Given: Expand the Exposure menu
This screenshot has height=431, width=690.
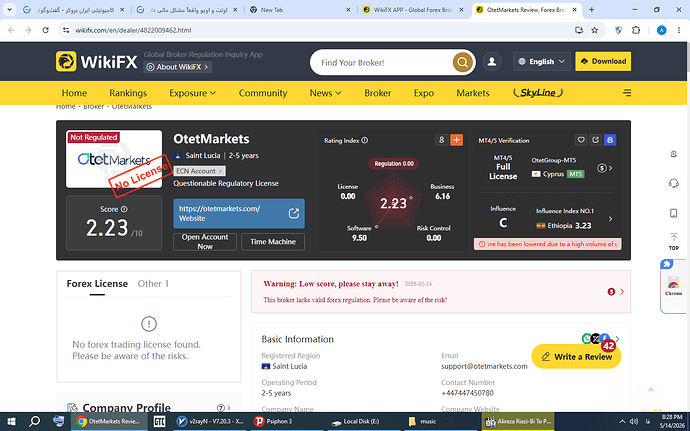Looking at the screenshot, I should pos(192,93).
